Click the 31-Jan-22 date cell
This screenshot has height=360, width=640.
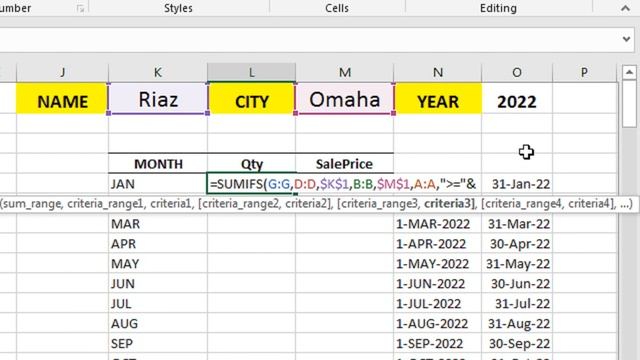coord(517,184)
